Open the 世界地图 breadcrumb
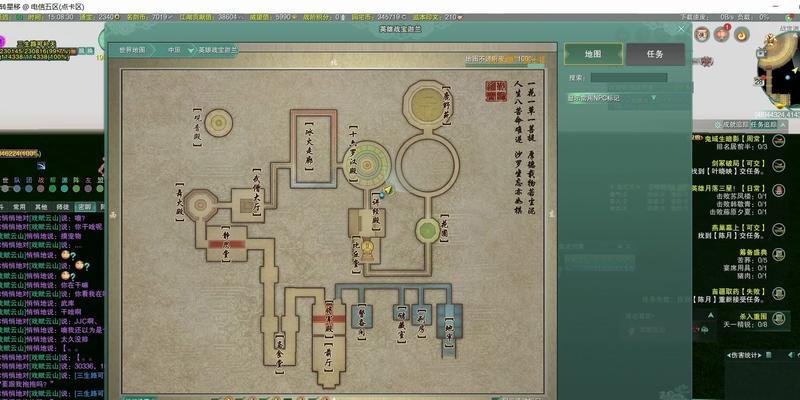The height and width of the screenshot is (400, 800). [132, 50]
